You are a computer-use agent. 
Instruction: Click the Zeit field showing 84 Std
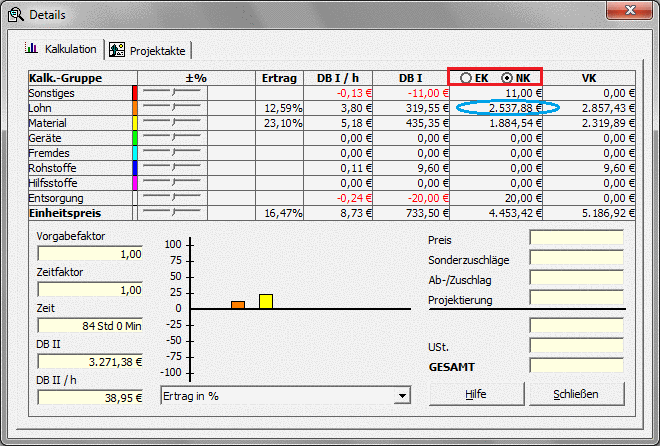[90, 326]
